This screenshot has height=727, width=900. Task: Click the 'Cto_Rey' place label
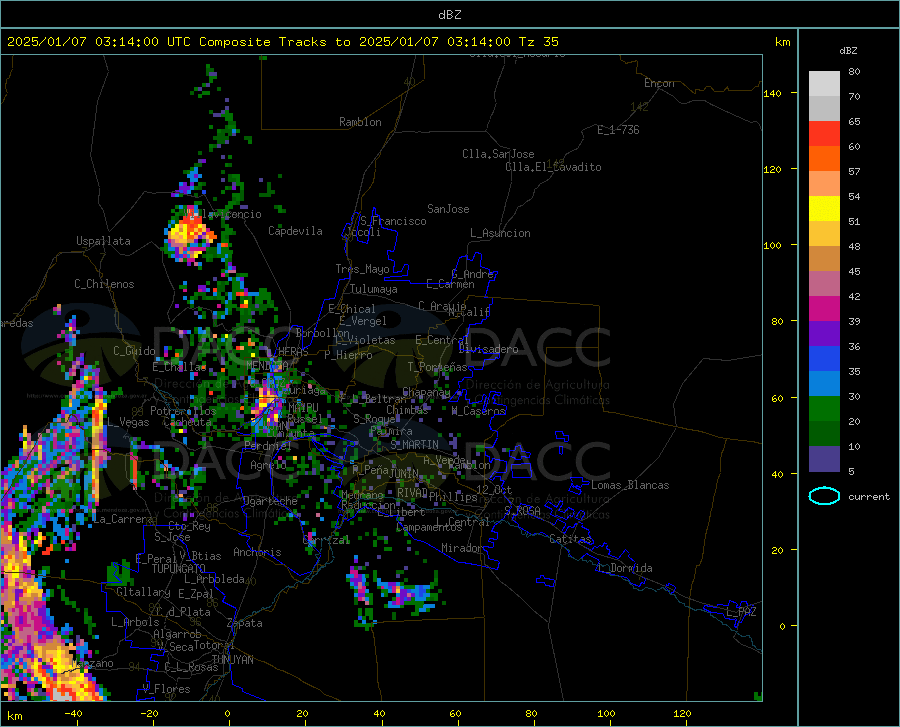(x=189, y=526)
